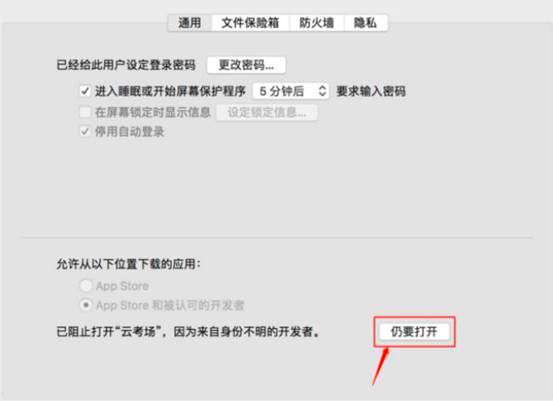Toggle the 停用自动登录 checkbox
Viewport: 553px width, 401px height.
coord(85,132)
